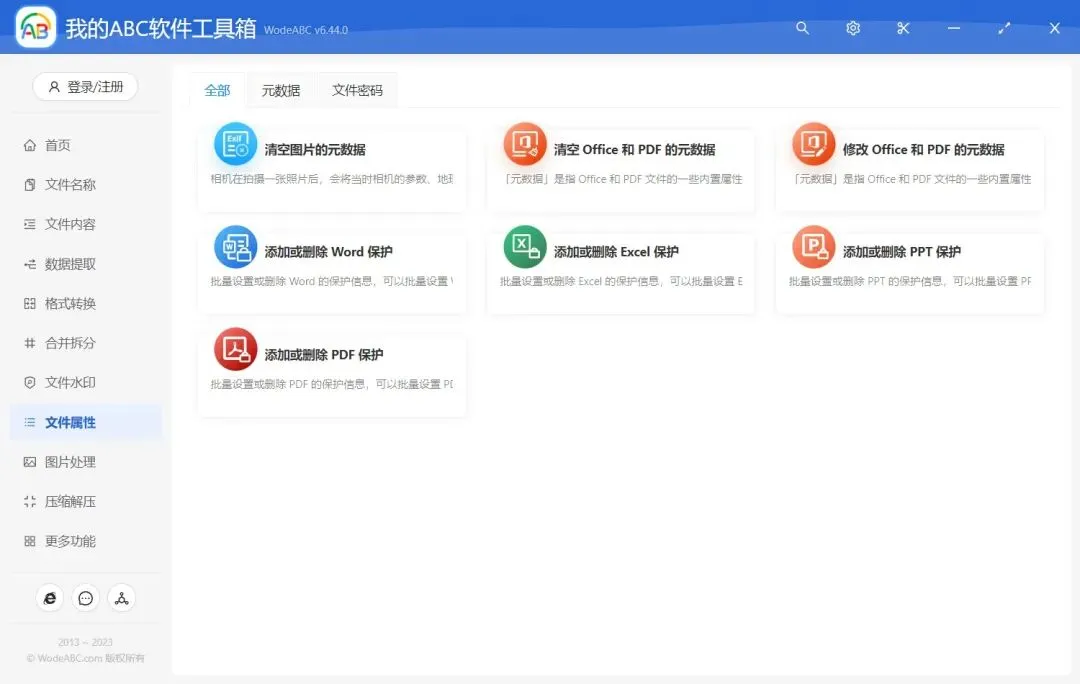Click the icon beside 文件名称

pyautogui.click(x=30, y=185)
